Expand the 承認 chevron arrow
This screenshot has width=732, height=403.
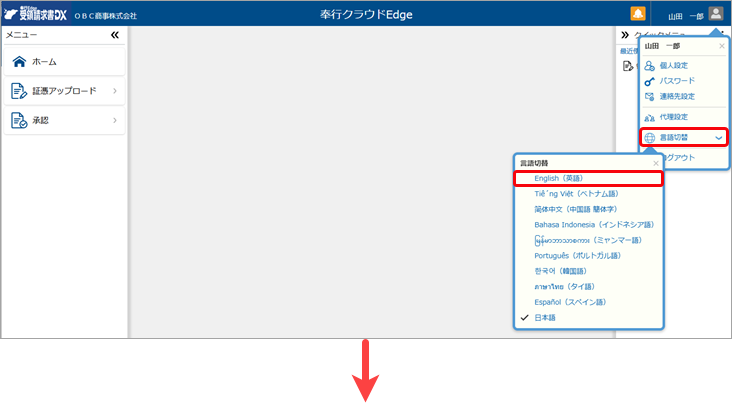pos(115,120)
